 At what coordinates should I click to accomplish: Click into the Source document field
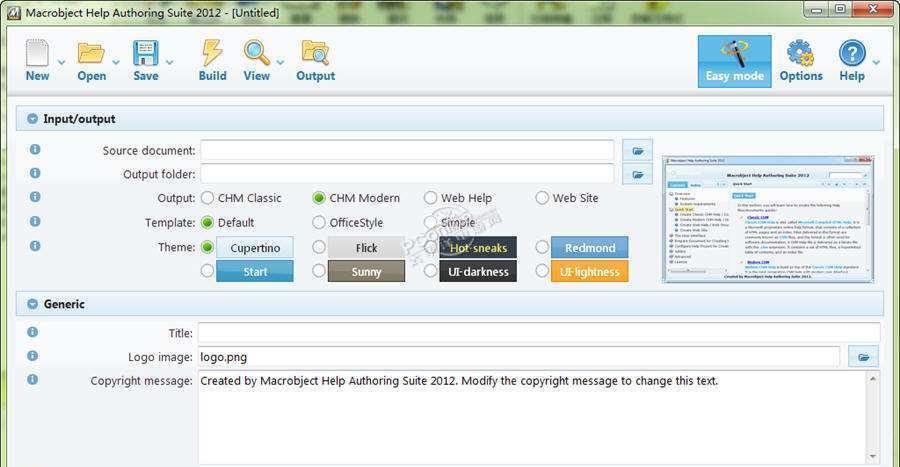pyautogui.click(x=407, y=150)
